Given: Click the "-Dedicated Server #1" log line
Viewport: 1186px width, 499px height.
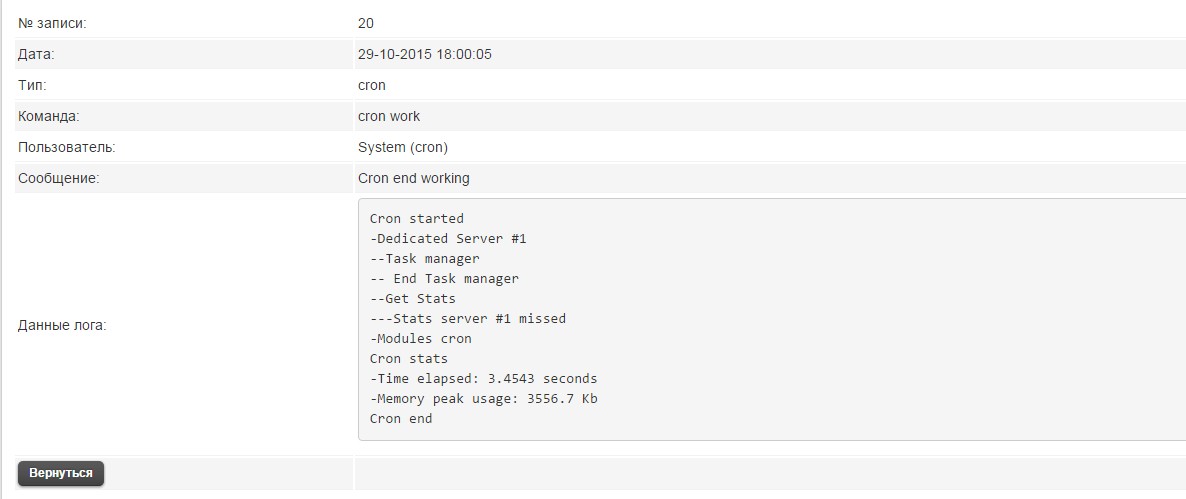Looking at the screenshot, I should pyautogui.click(x=448, y=238).
